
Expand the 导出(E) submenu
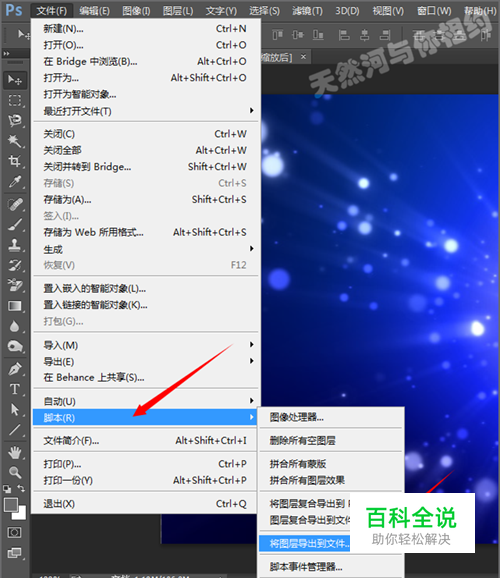click(x=145, y=361)
